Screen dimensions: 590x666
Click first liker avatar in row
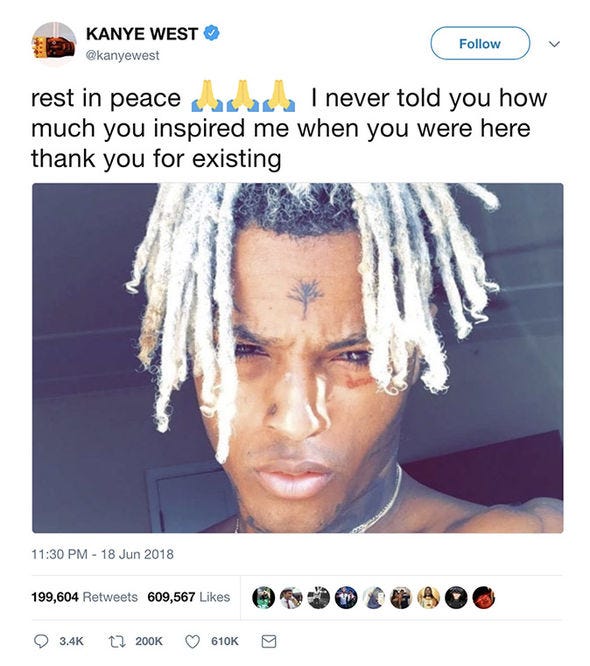click(x=263, y=598)
